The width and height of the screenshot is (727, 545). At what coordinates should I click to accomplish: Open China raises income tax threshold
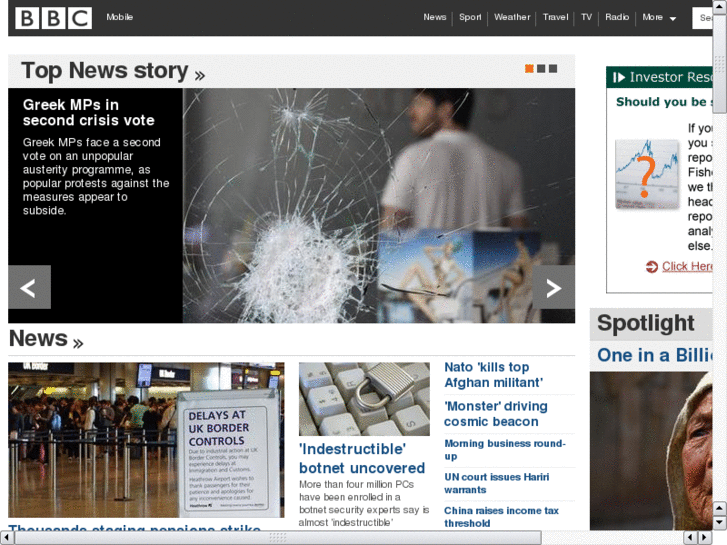click(501, 517)
